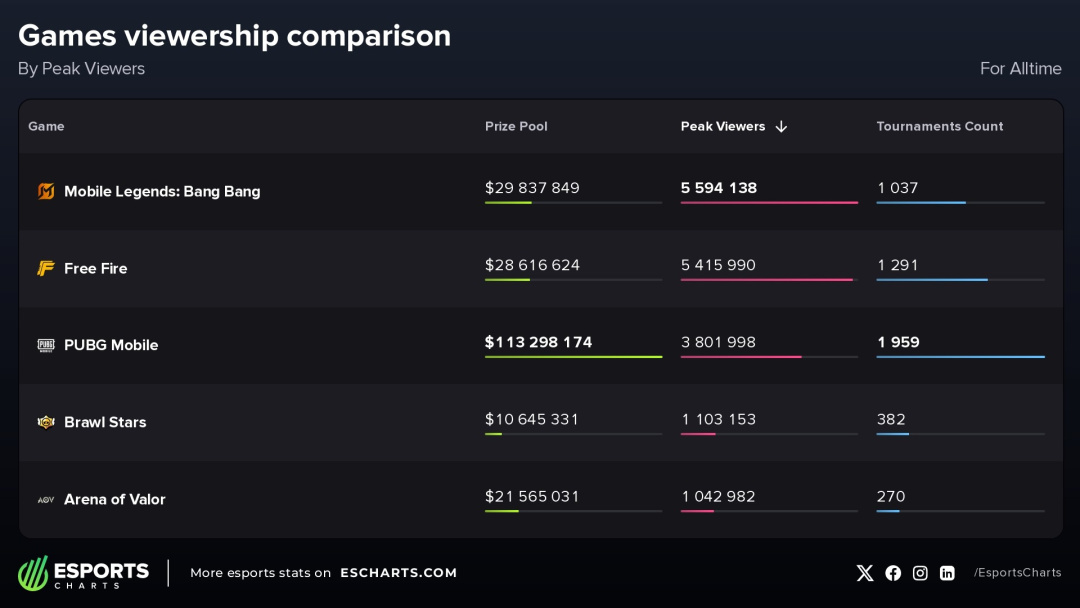
Task: Click Free Fire's tournaments count bar
Action: tap(932, 280)
